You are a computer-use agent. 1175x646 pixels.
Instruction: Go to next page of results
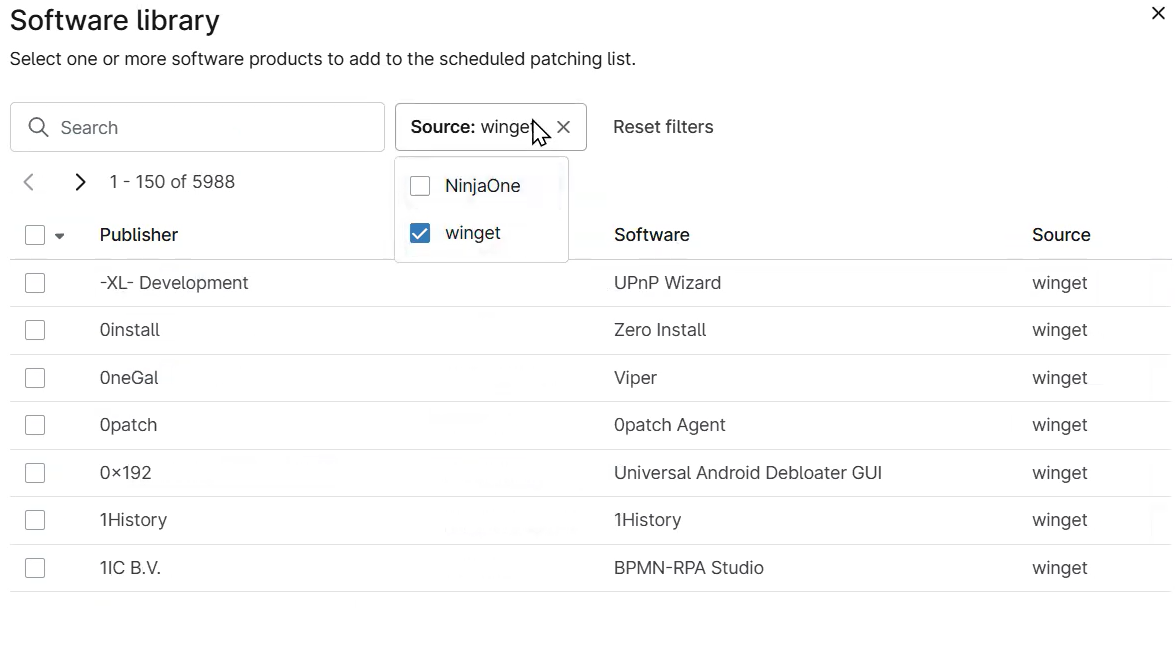click(x=80, y=182)
